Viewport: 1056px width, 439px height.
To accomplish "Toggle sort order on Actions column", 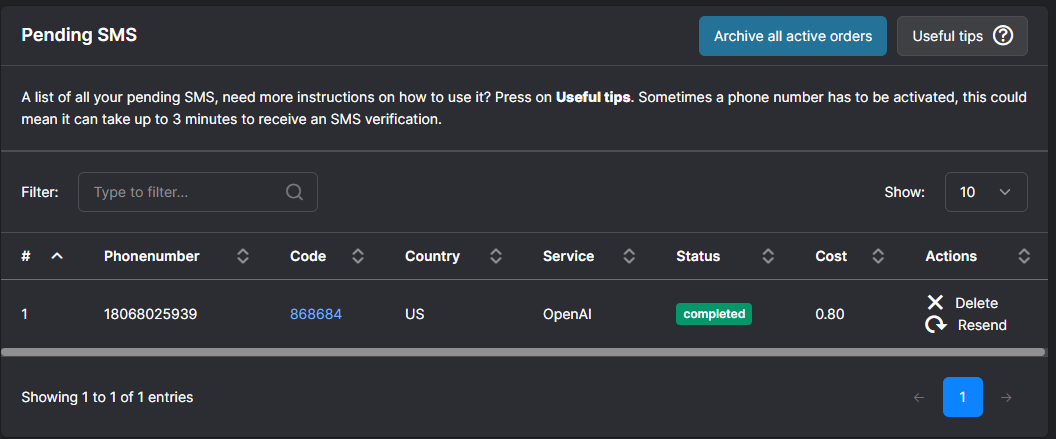I will (x=1024, y=256).
